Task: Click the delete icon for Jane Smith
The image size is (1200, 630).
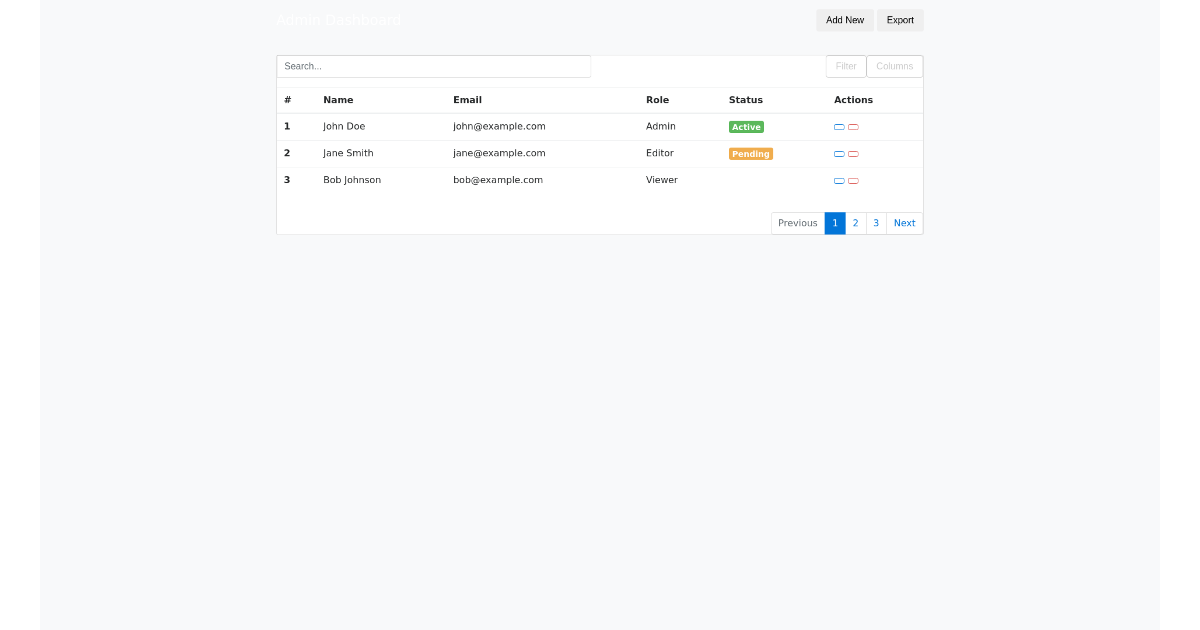Action: pos(852,154)
